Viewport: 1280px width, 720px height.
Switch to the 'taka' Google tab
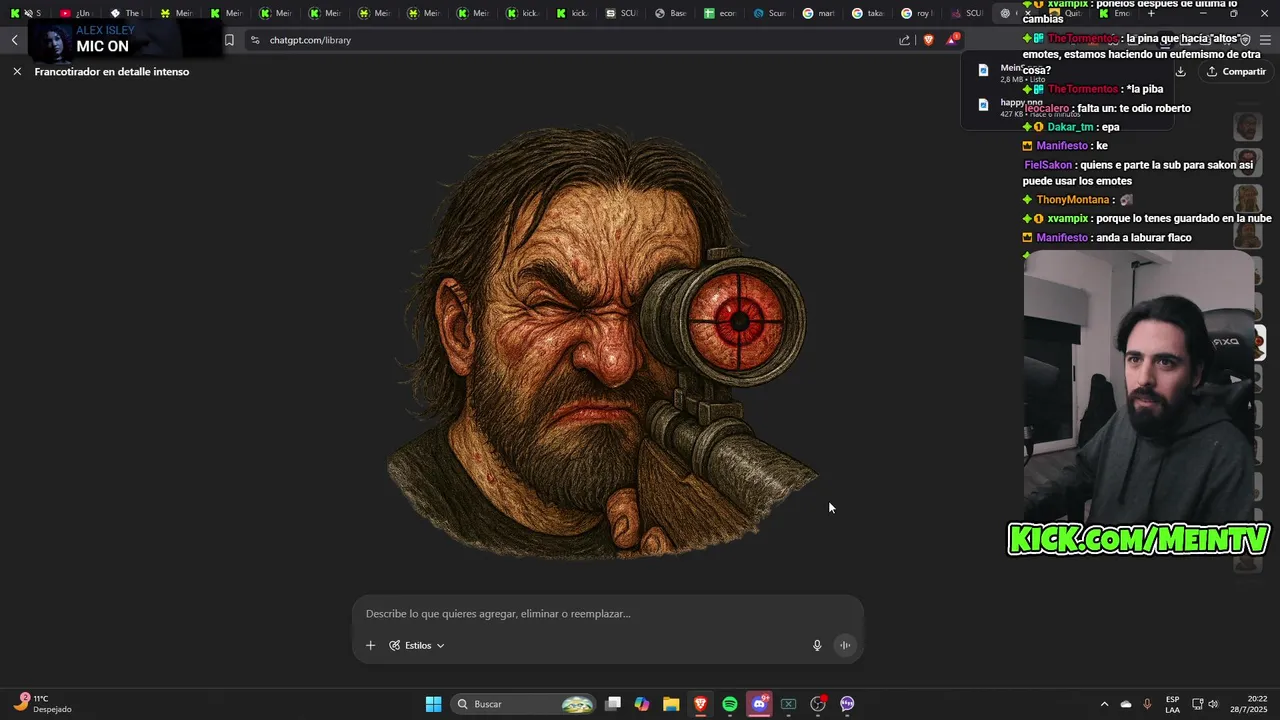coord(869,13)
